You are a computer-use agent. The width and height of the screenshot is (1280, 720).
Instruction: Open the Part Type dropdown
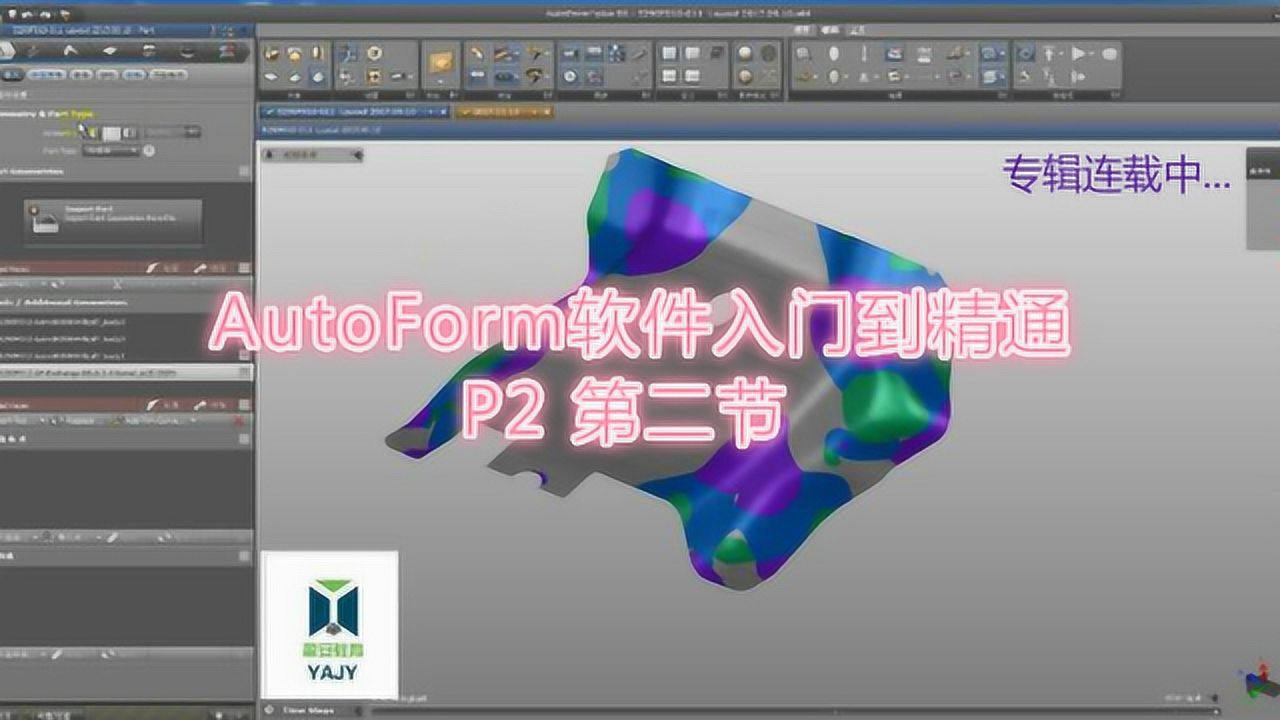tap(110, 151)
